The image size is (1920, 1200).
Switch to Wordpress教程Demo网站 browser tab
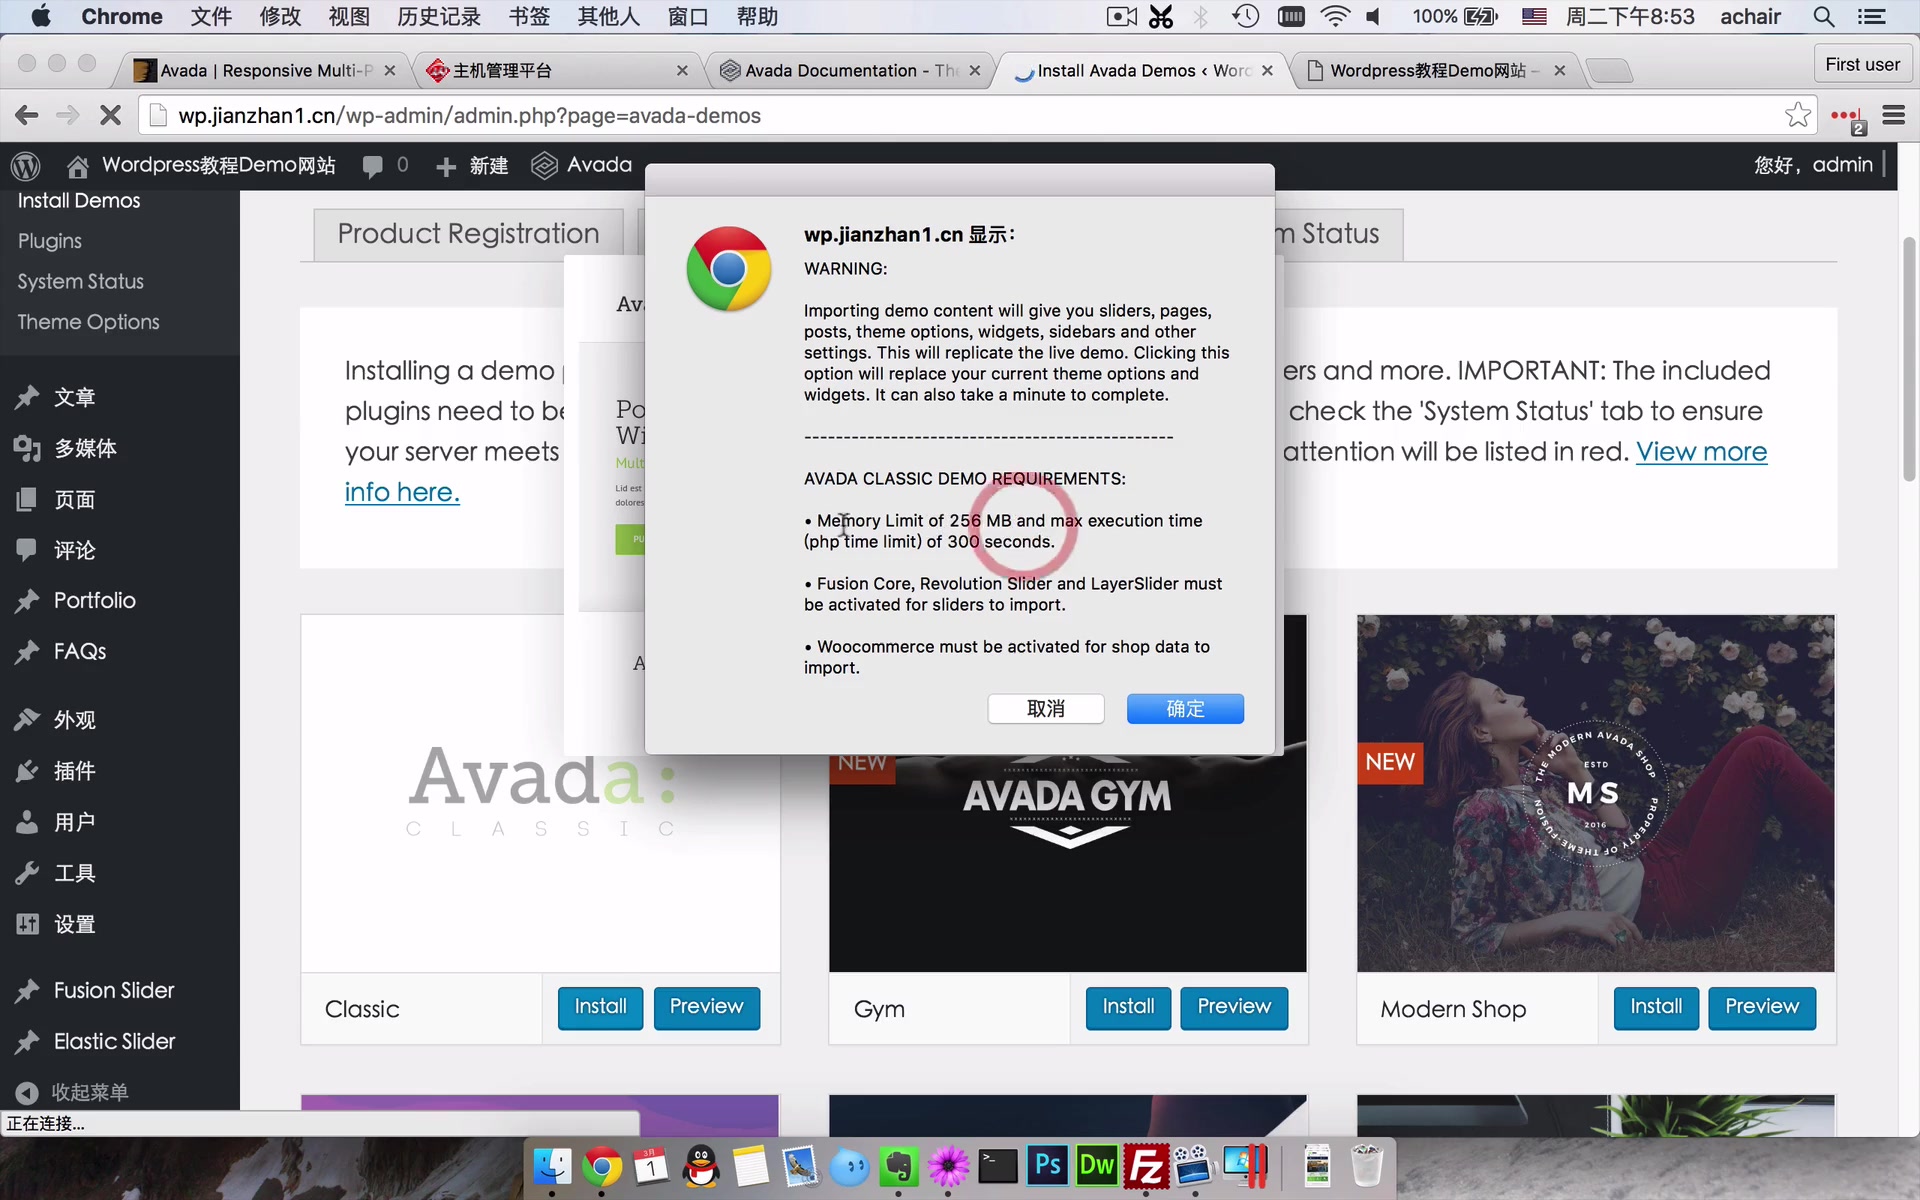[x=1436, y=71]
